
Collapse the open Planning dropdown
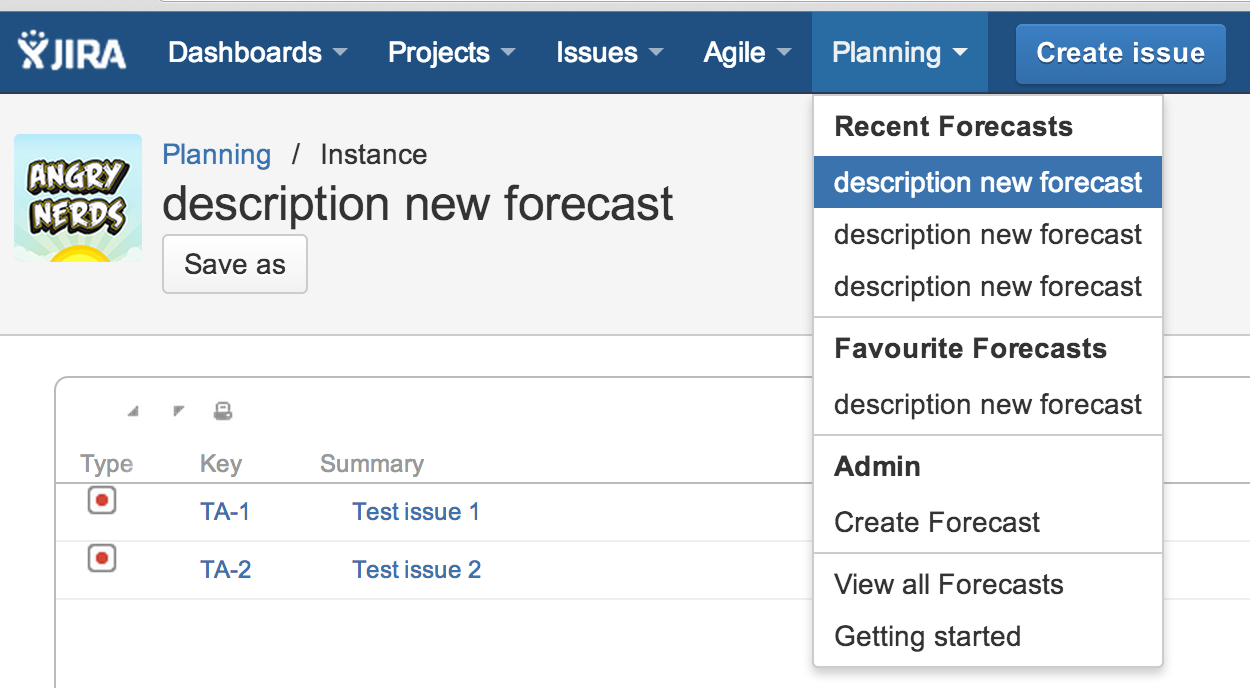point(900,53)
